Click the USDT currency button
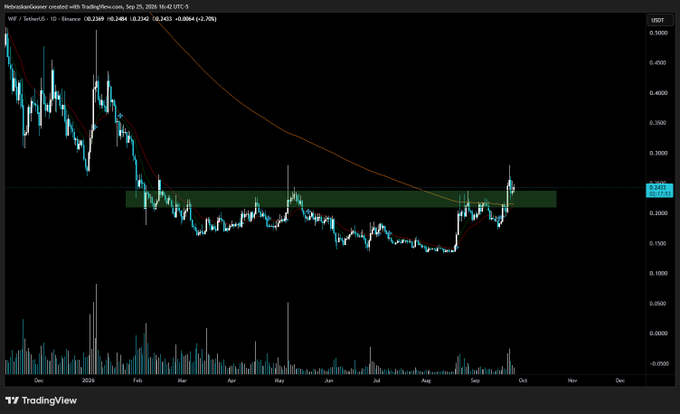Image resolution: width=680 pixels, height=414 pixels. 658,20
